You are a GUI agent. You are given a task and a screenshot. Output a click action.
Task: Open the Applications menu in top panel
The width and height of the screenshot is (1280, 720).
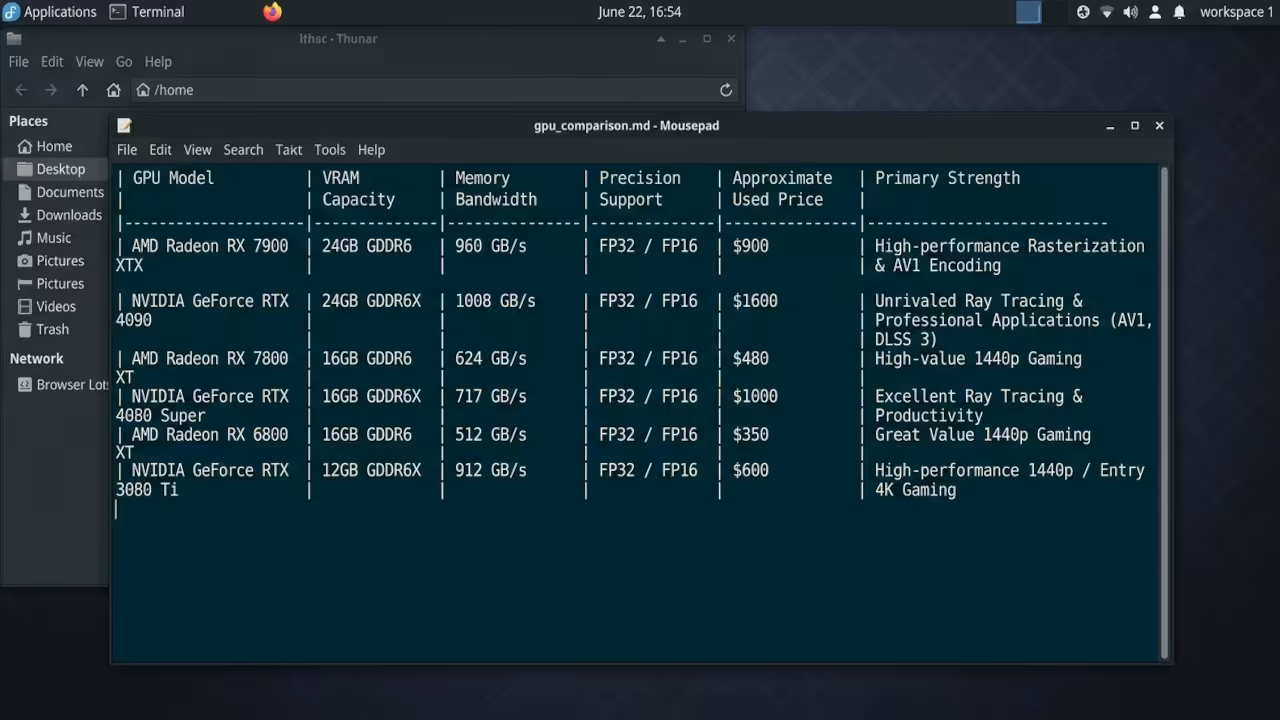pos(50,12)
